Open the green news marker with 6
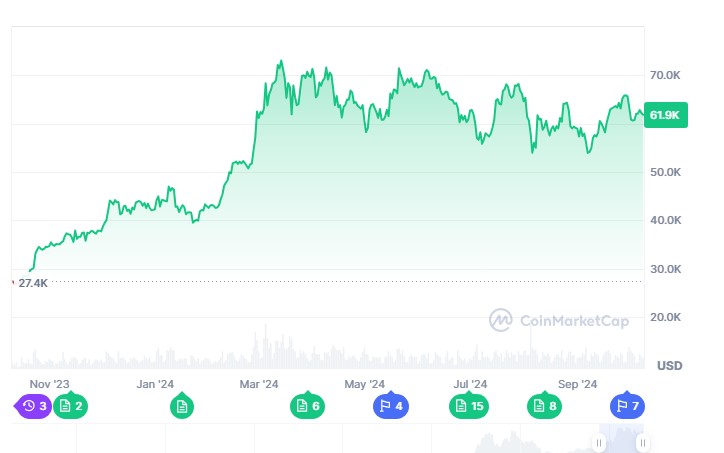The width and height of the screenshot is (724, 453). [x=308, y=406]
